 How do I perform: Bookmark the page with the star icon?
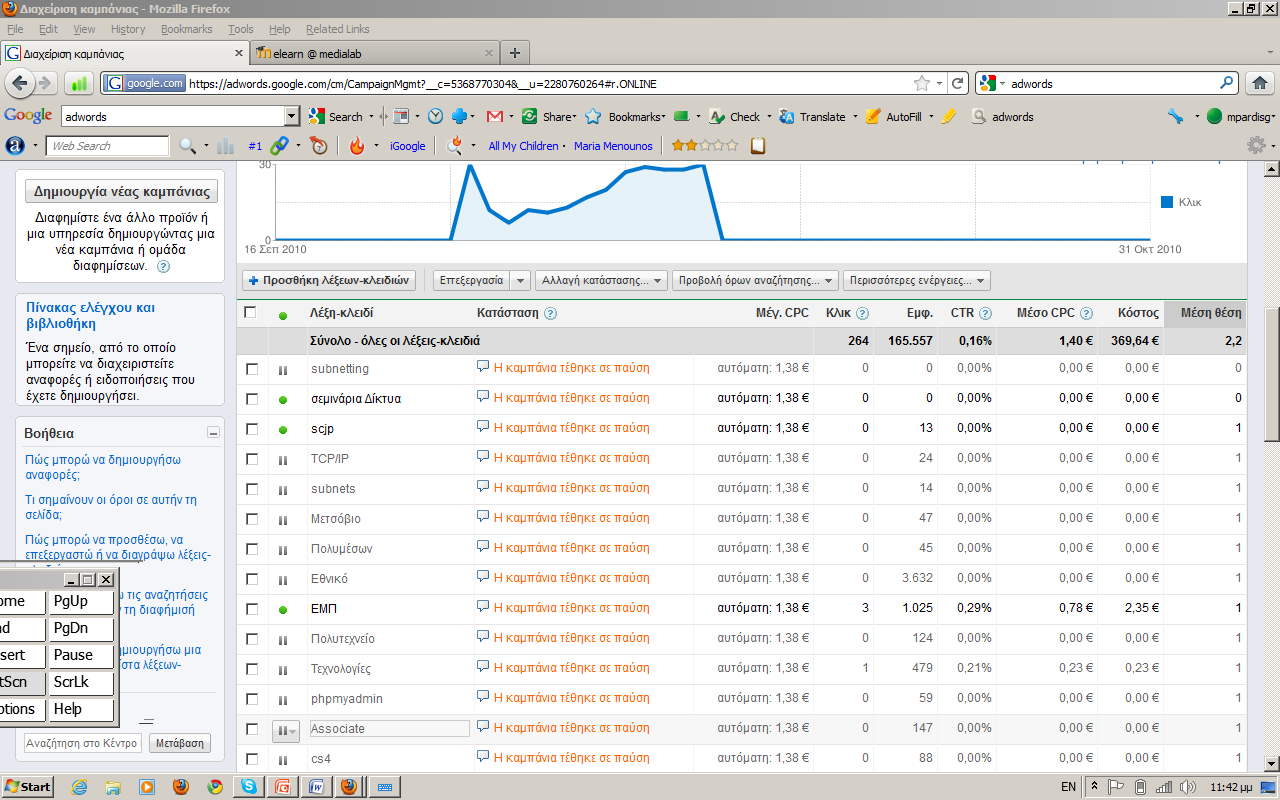921,83
